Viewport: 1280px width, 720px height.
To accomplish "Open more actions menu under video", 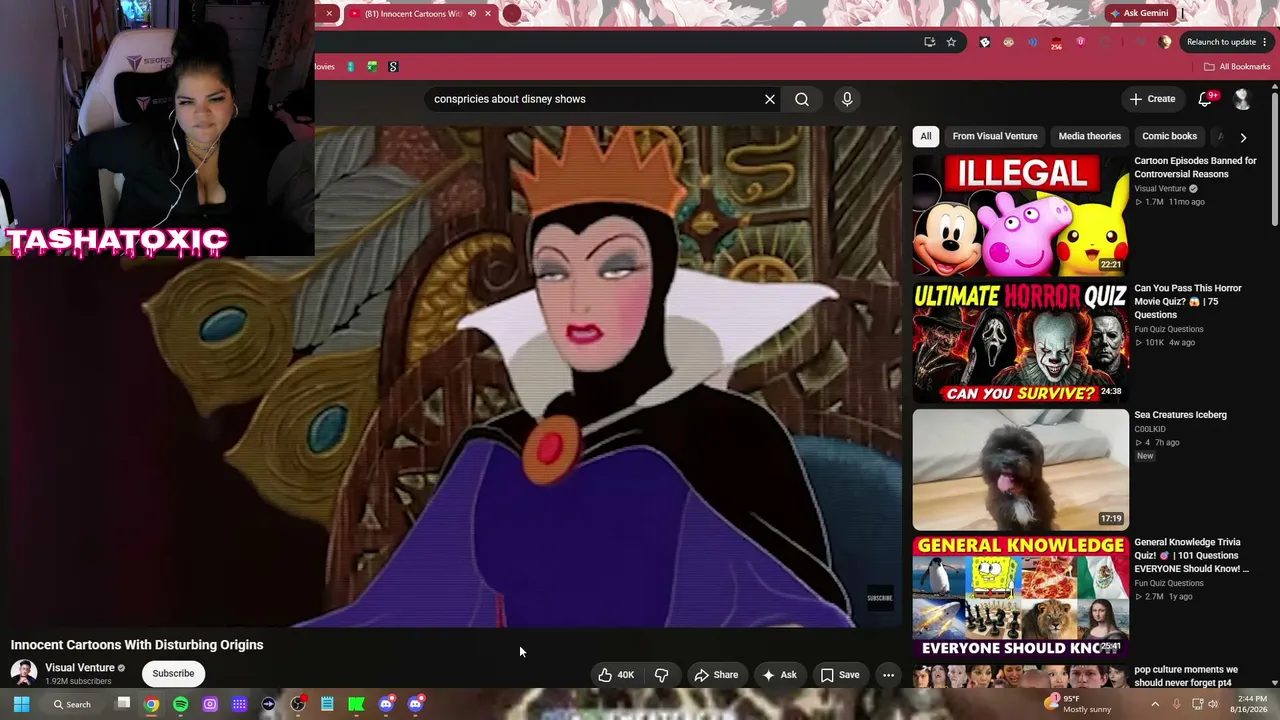I will 888,675.
